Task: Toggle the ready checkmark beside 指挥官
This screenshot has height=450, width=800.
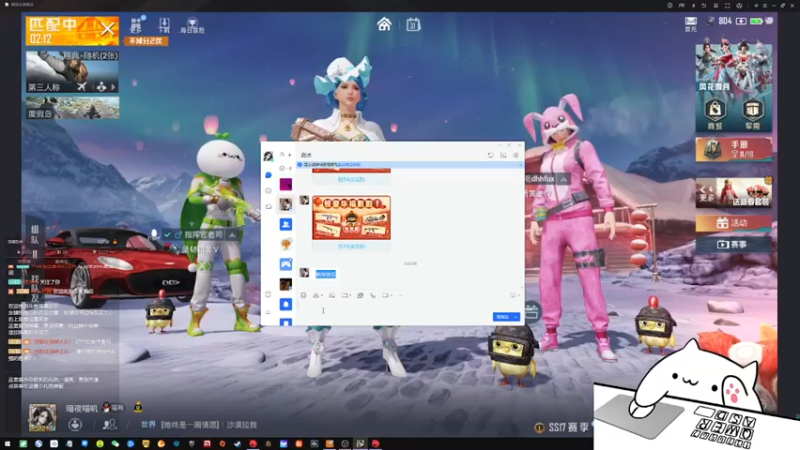Action: coord(167,235)
